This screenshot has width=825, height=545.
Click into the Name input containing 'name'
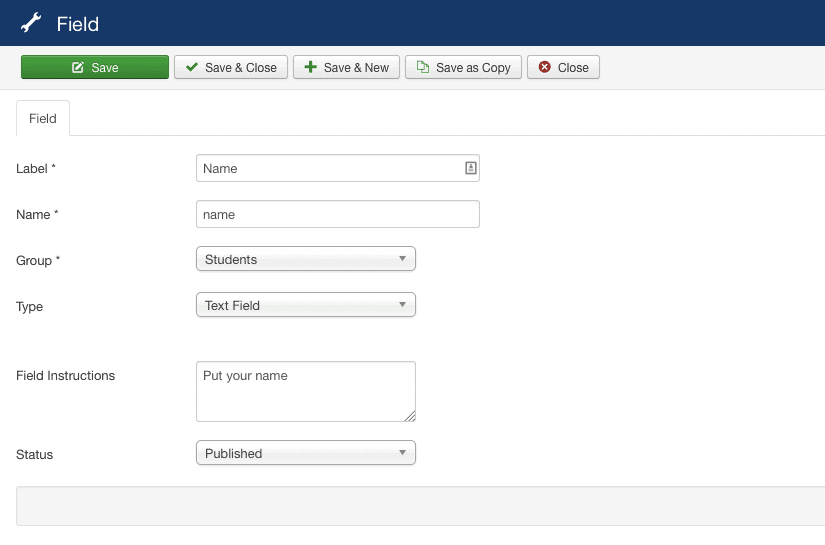tap(337, 214)
